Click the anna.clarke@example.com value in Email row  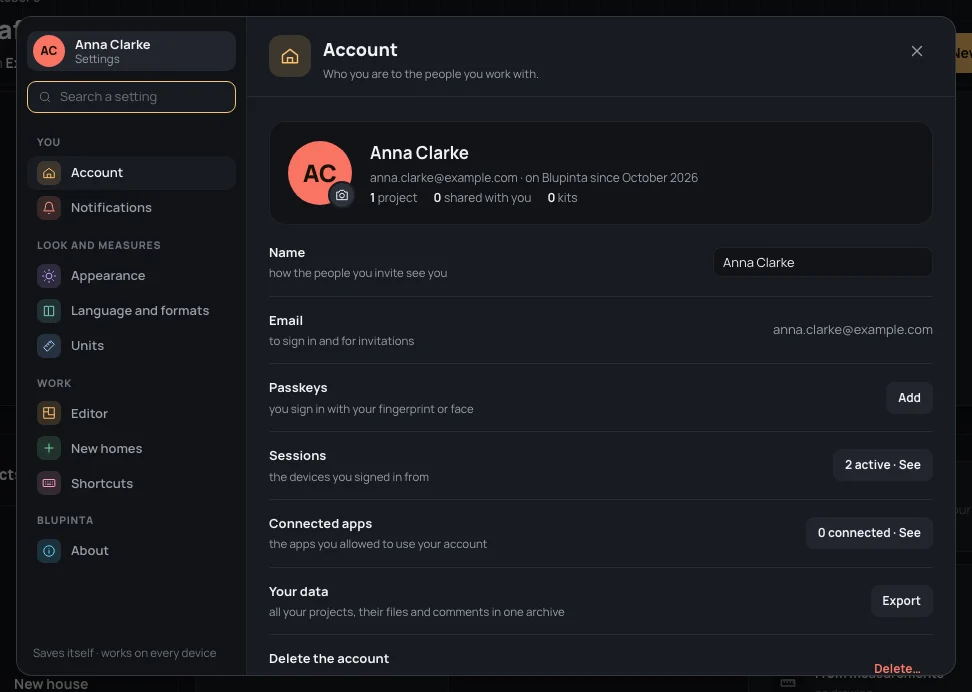(852, 330)
